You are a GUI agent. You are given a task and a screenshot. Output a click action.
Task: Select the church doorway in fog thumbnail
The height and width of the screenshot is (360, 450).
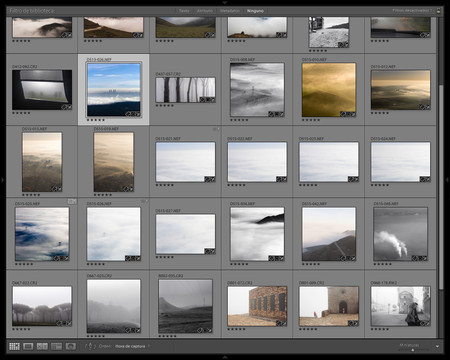click(329, 306)
